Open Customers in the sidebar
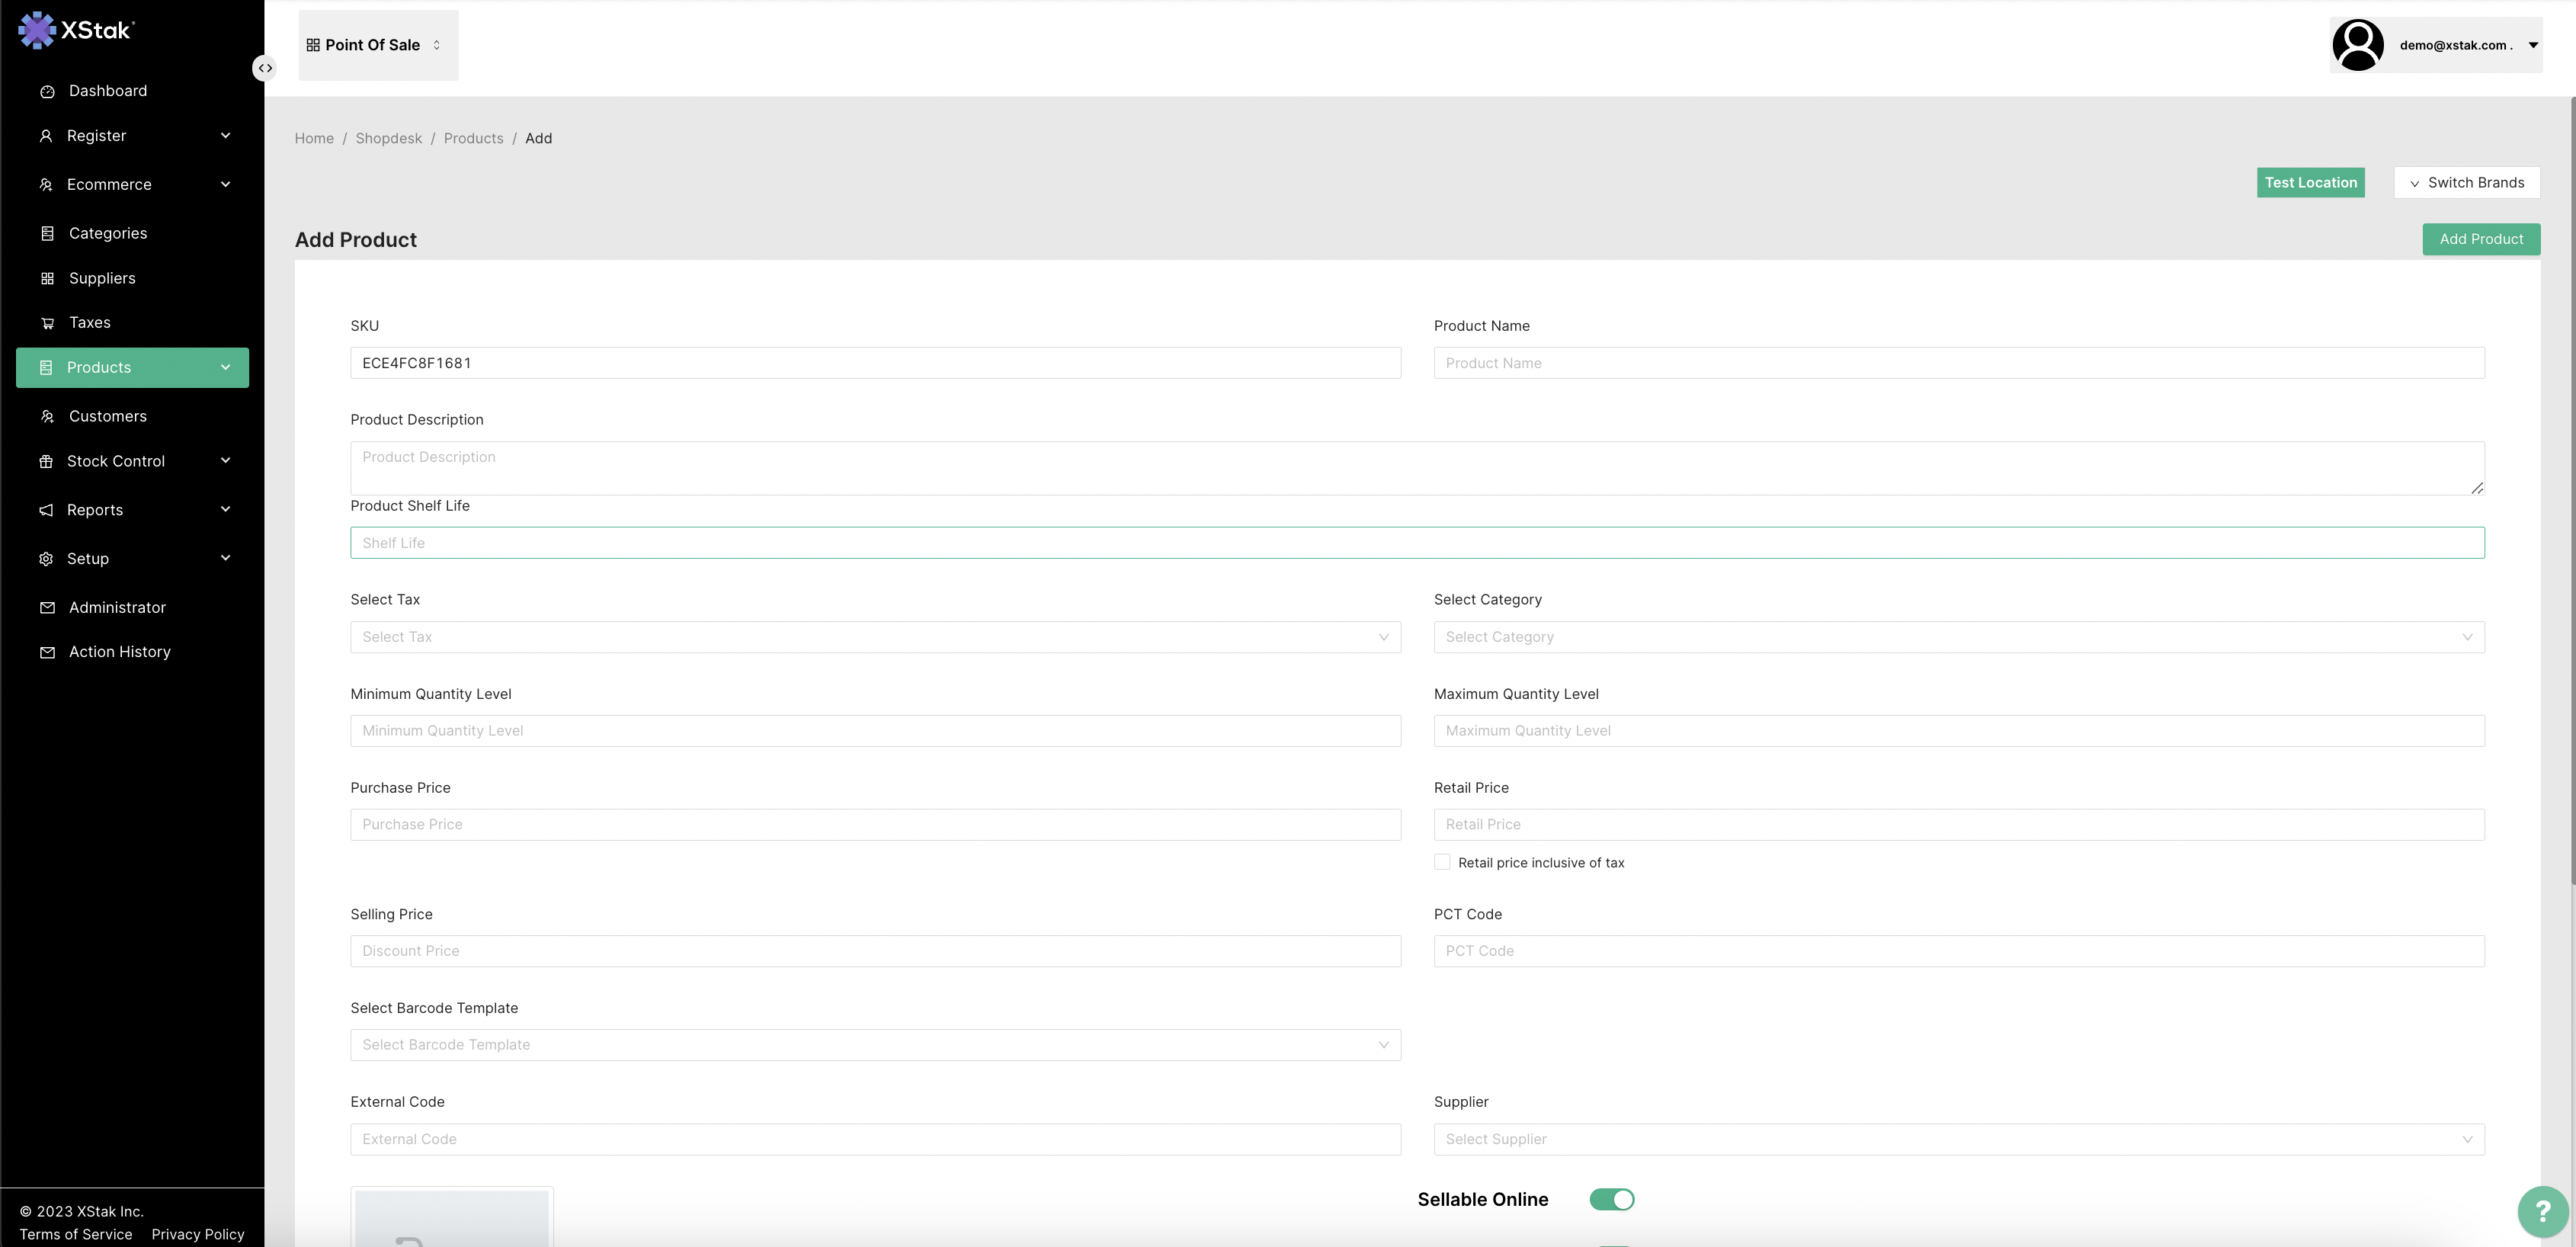The image size is (2576, 1247). pos(107,416)
